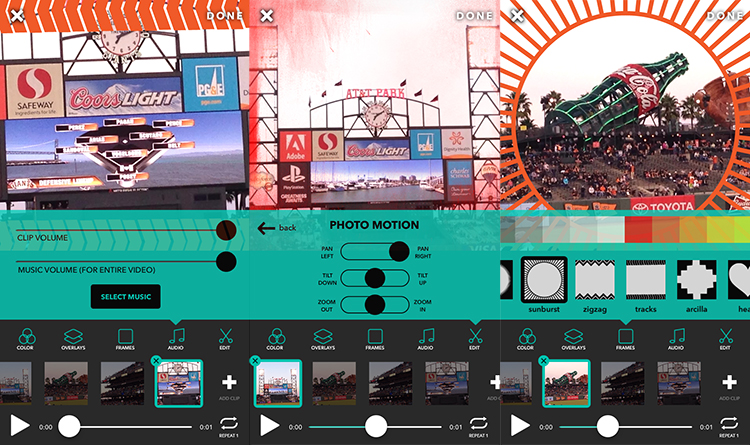Play the video in the left screen

click(x=20, y=425)
